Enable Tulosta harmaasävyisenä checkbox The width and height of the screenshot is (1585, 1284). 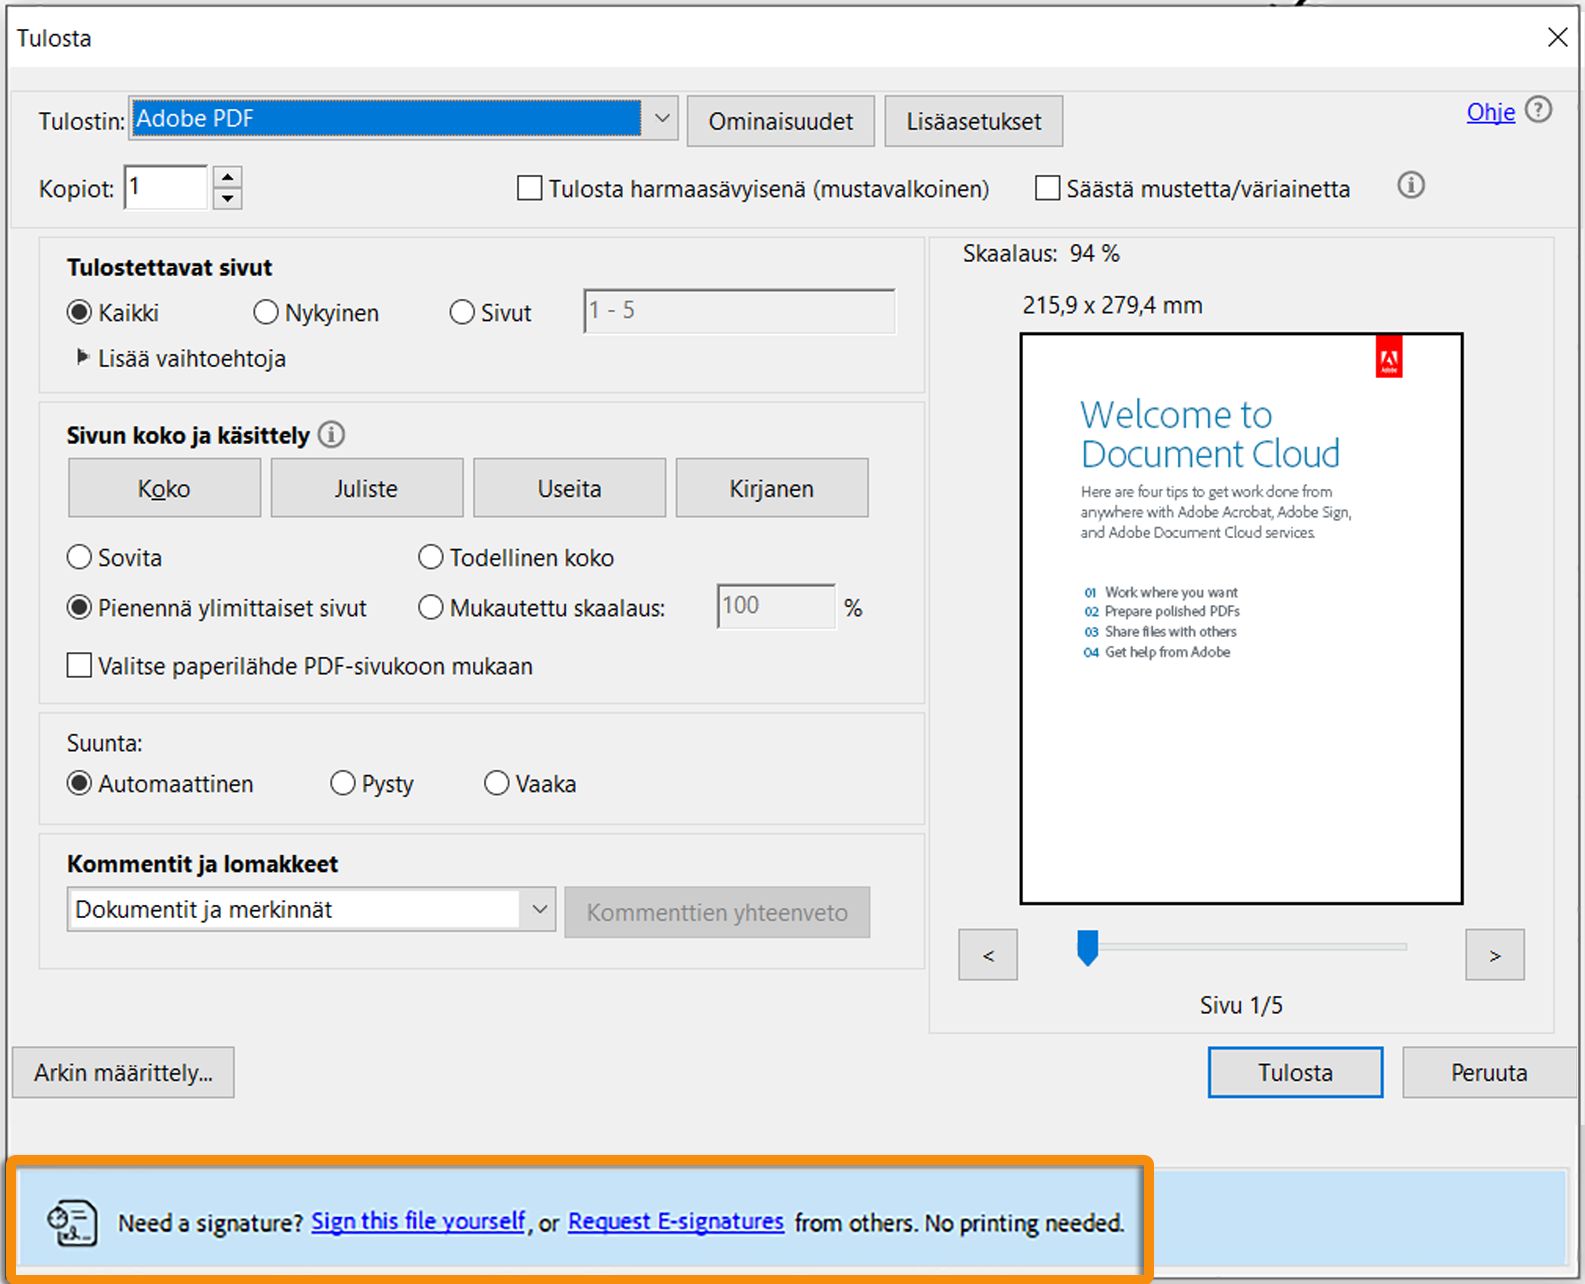pos(530,188)
